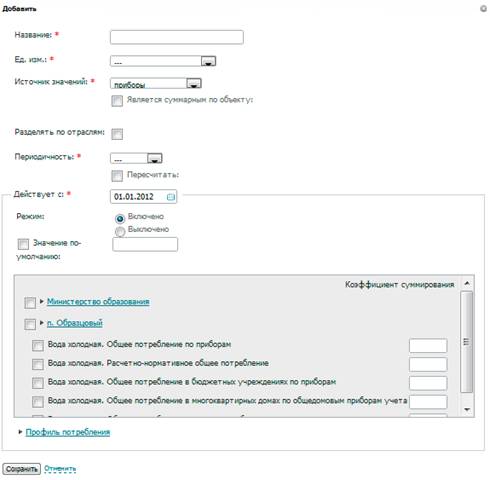Click the scroll up arrow in list panel

click(467, 283)
